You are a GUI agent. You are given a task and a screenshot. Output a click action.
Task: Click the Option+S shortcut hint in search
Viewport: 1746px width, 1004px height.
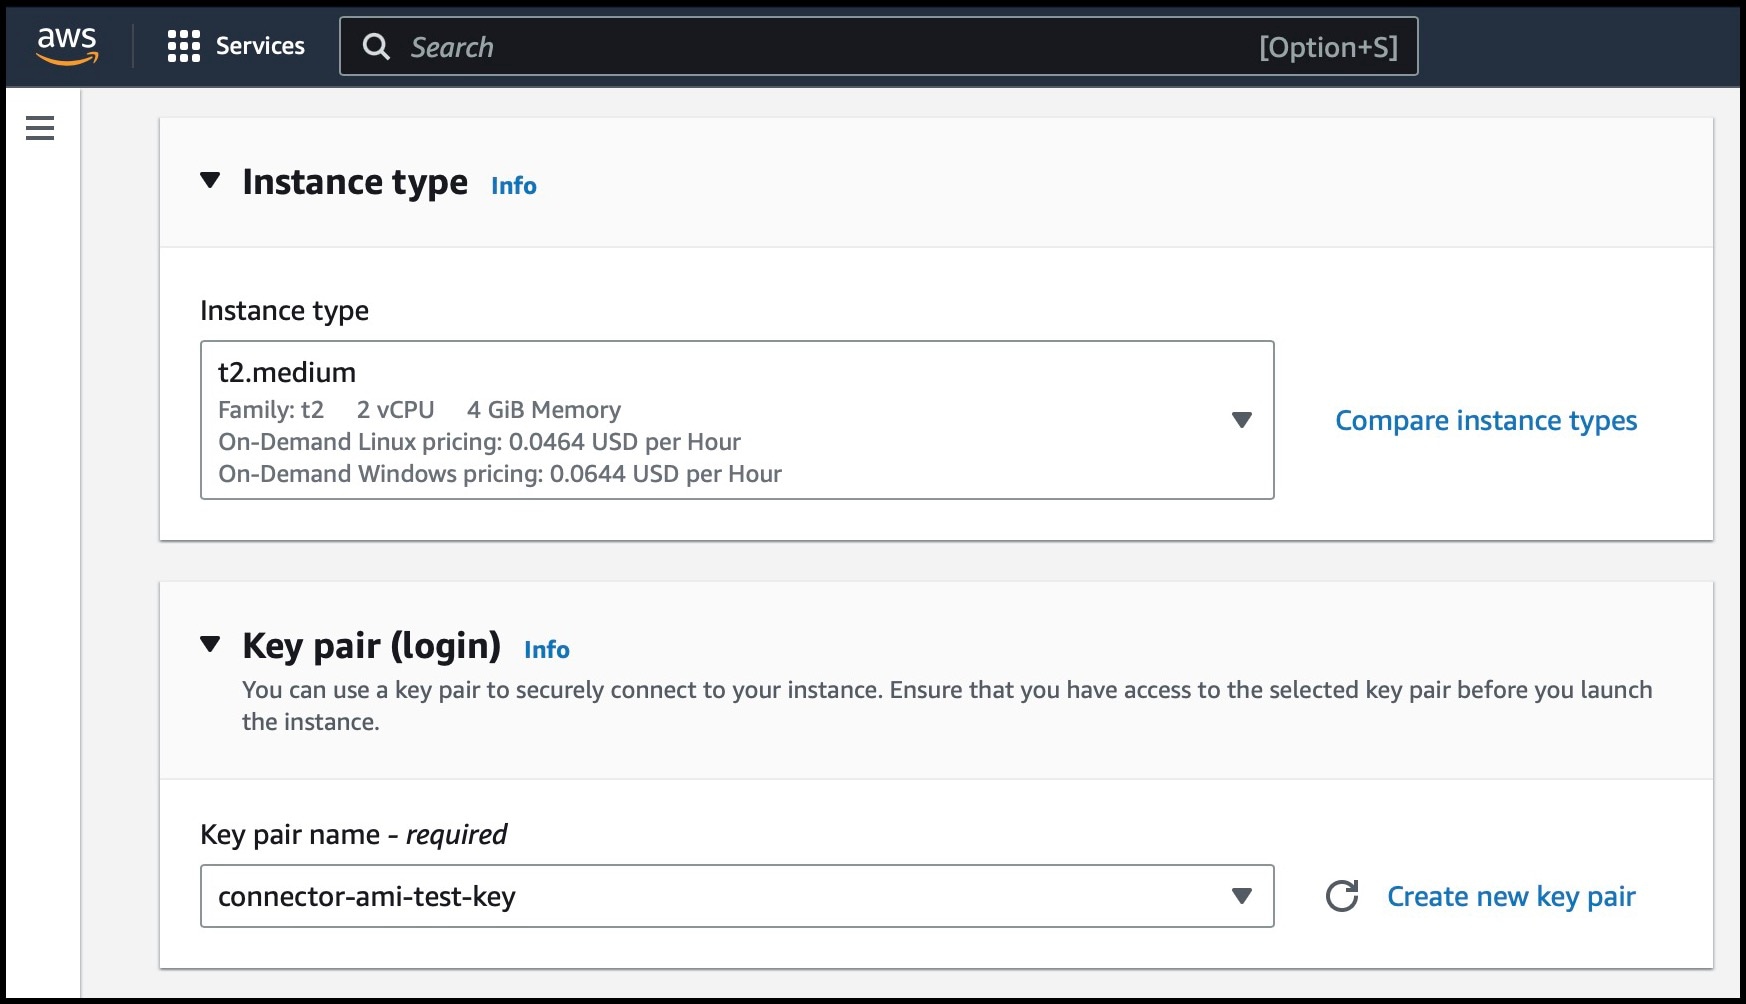pyautogui.click(x=1330, y=46)
